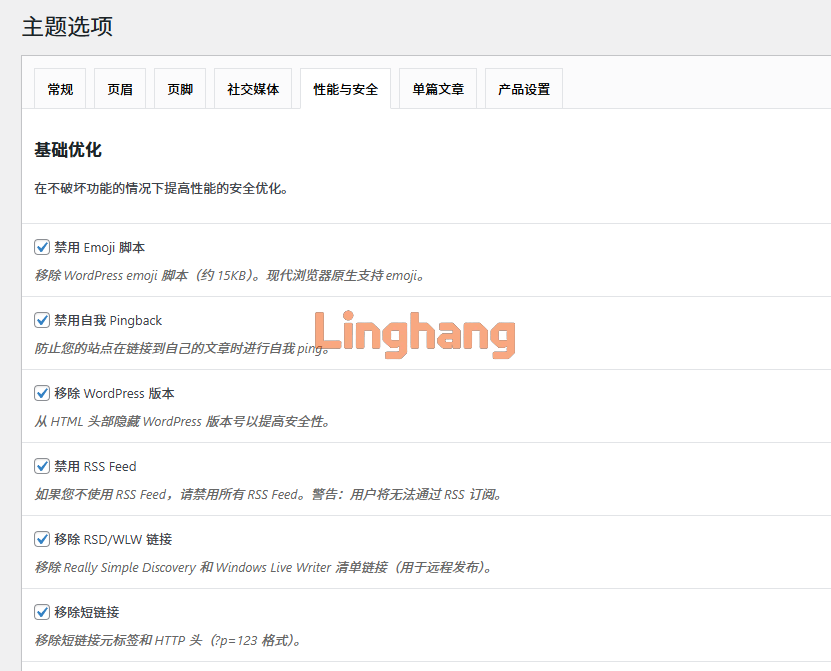Click the RSS Feed warning description text
The width and height of the screenshot is (831, 671).
(x=269, y=494)
